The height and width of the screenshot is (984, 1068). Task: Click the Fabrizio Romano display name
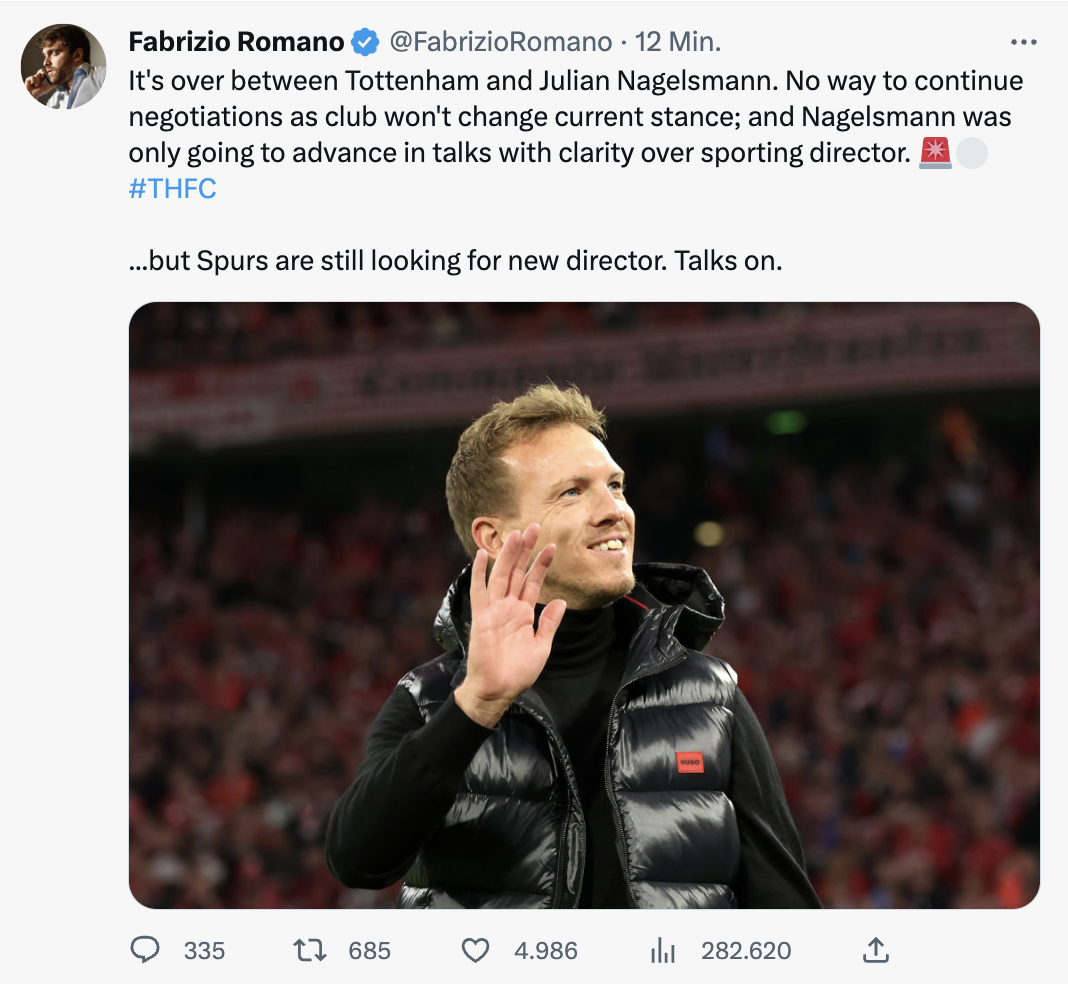(x=236, y=42)
